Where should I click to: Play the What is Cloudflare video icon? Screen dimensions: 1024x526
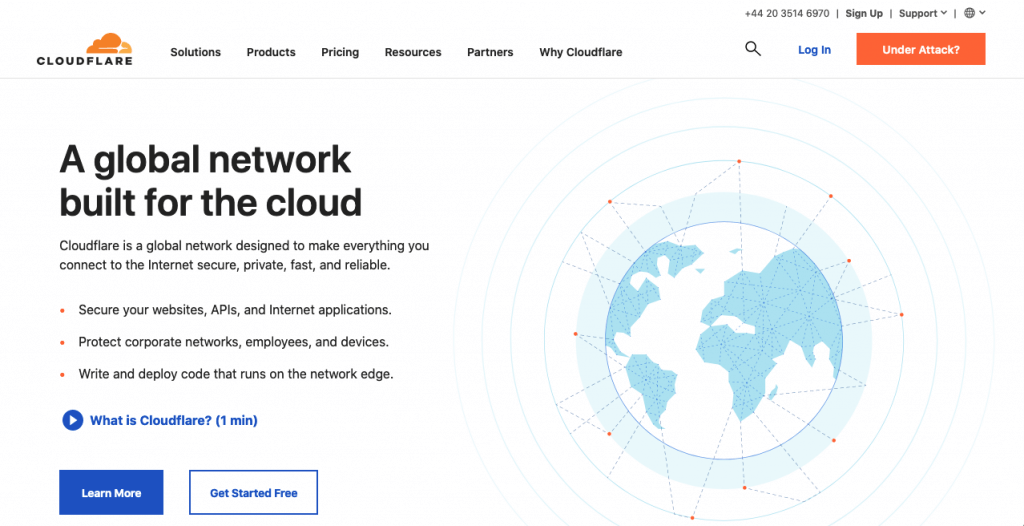point(72,420)
